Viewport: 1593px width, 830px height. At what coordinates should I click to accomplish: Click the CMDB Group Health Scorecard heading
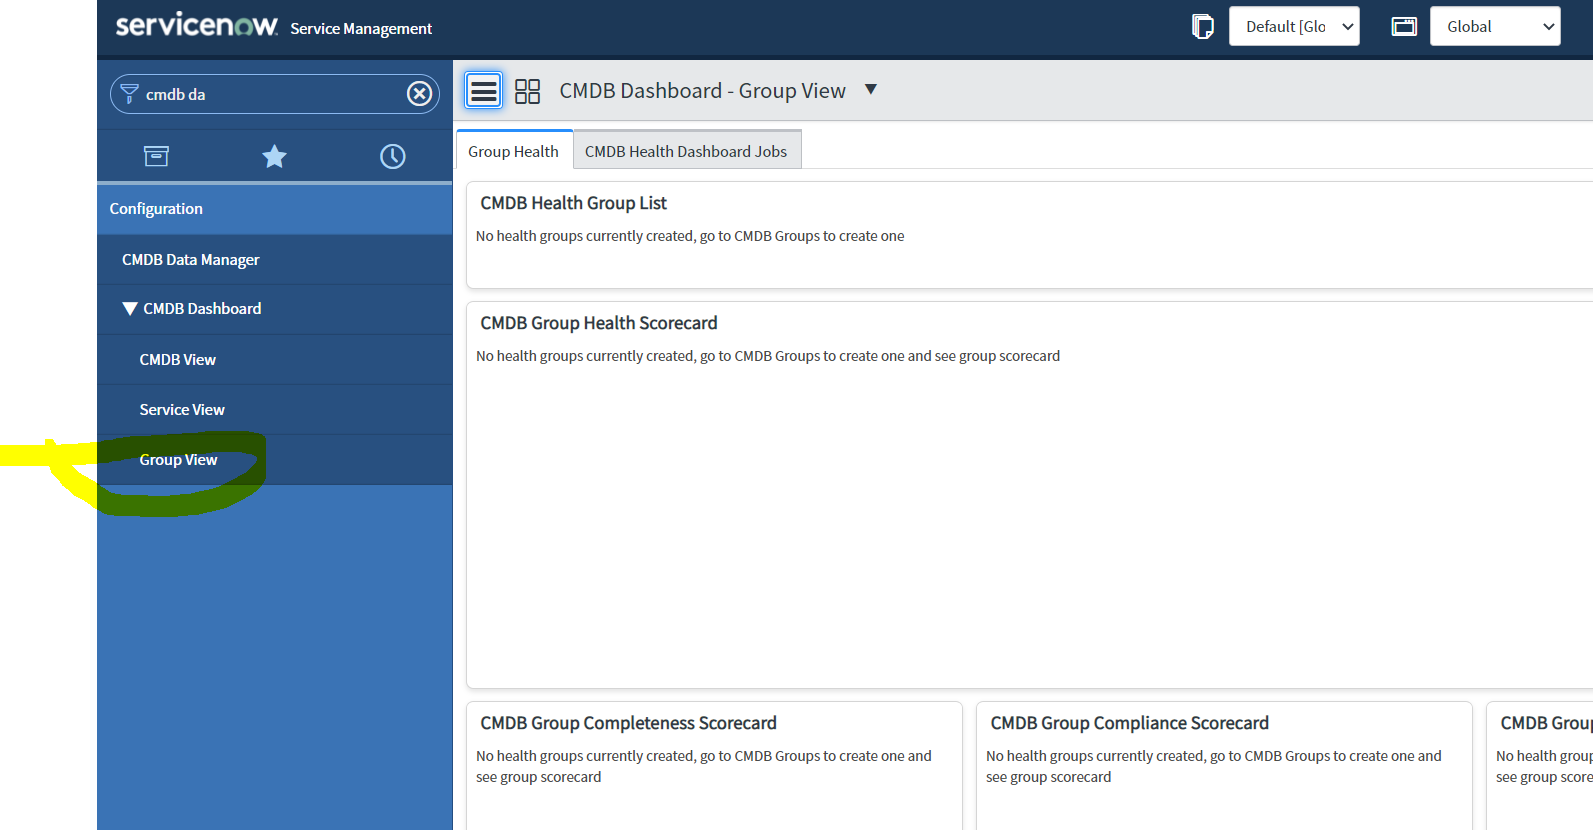599,323
